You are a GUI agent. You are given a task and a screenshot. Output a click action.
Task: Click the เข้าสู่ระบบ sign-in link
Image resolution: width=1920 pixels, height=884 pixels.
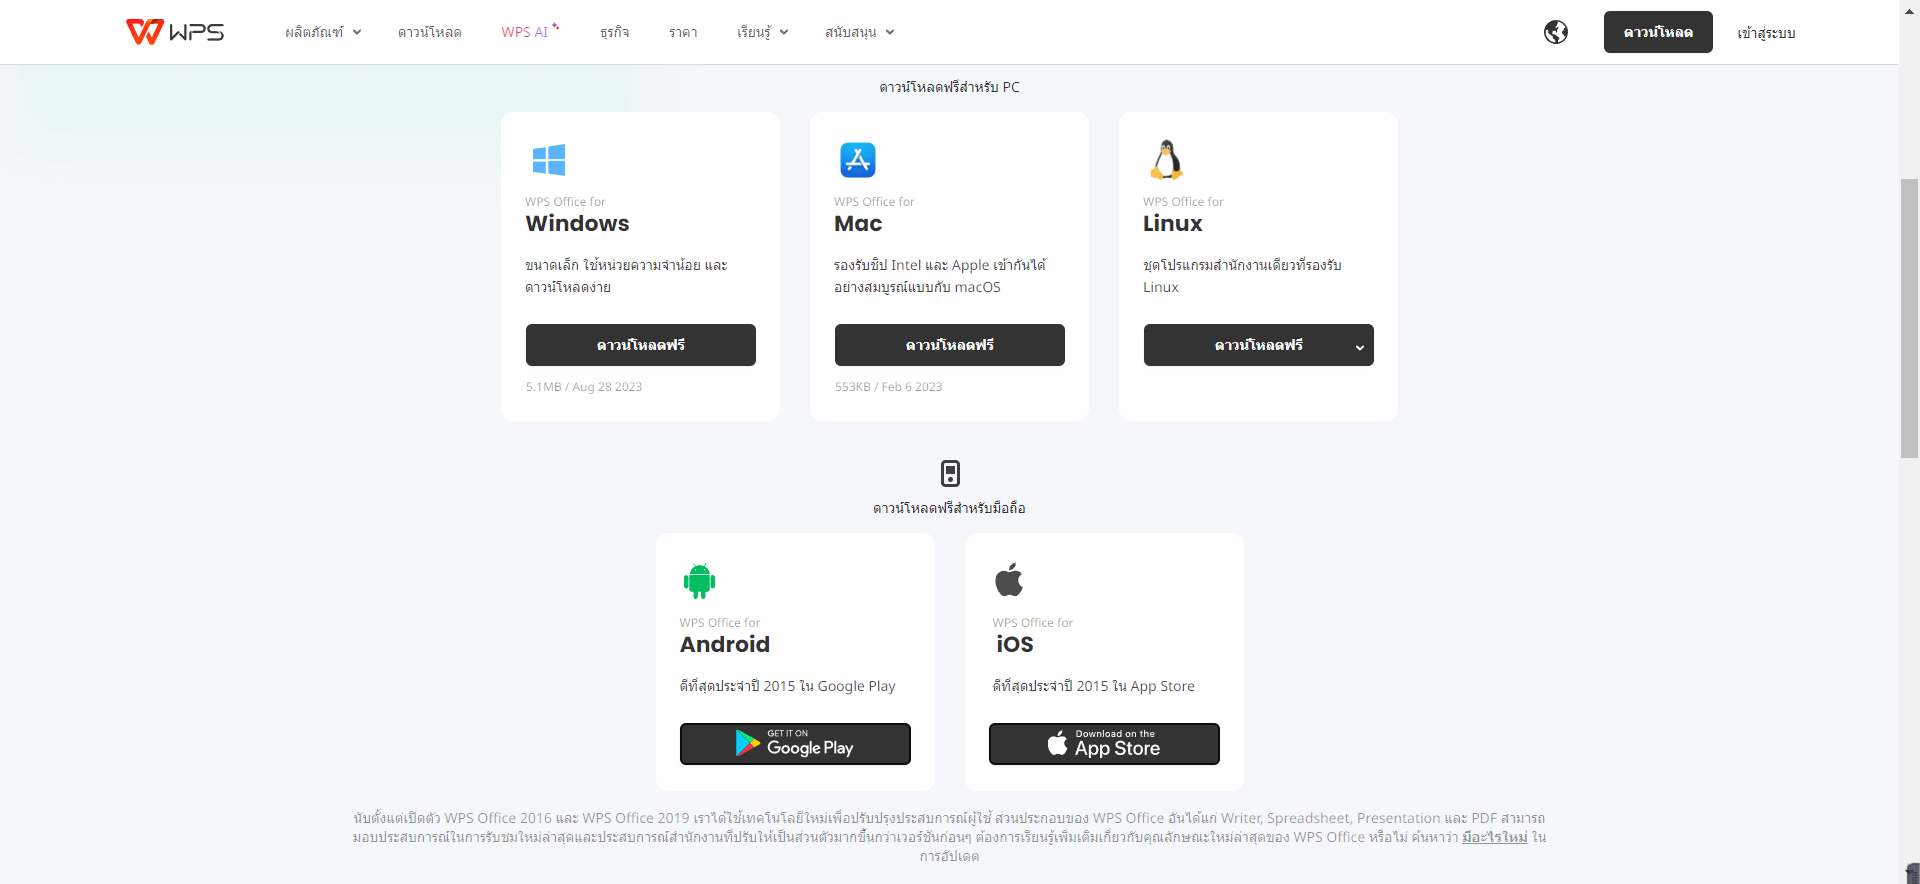1766,32
